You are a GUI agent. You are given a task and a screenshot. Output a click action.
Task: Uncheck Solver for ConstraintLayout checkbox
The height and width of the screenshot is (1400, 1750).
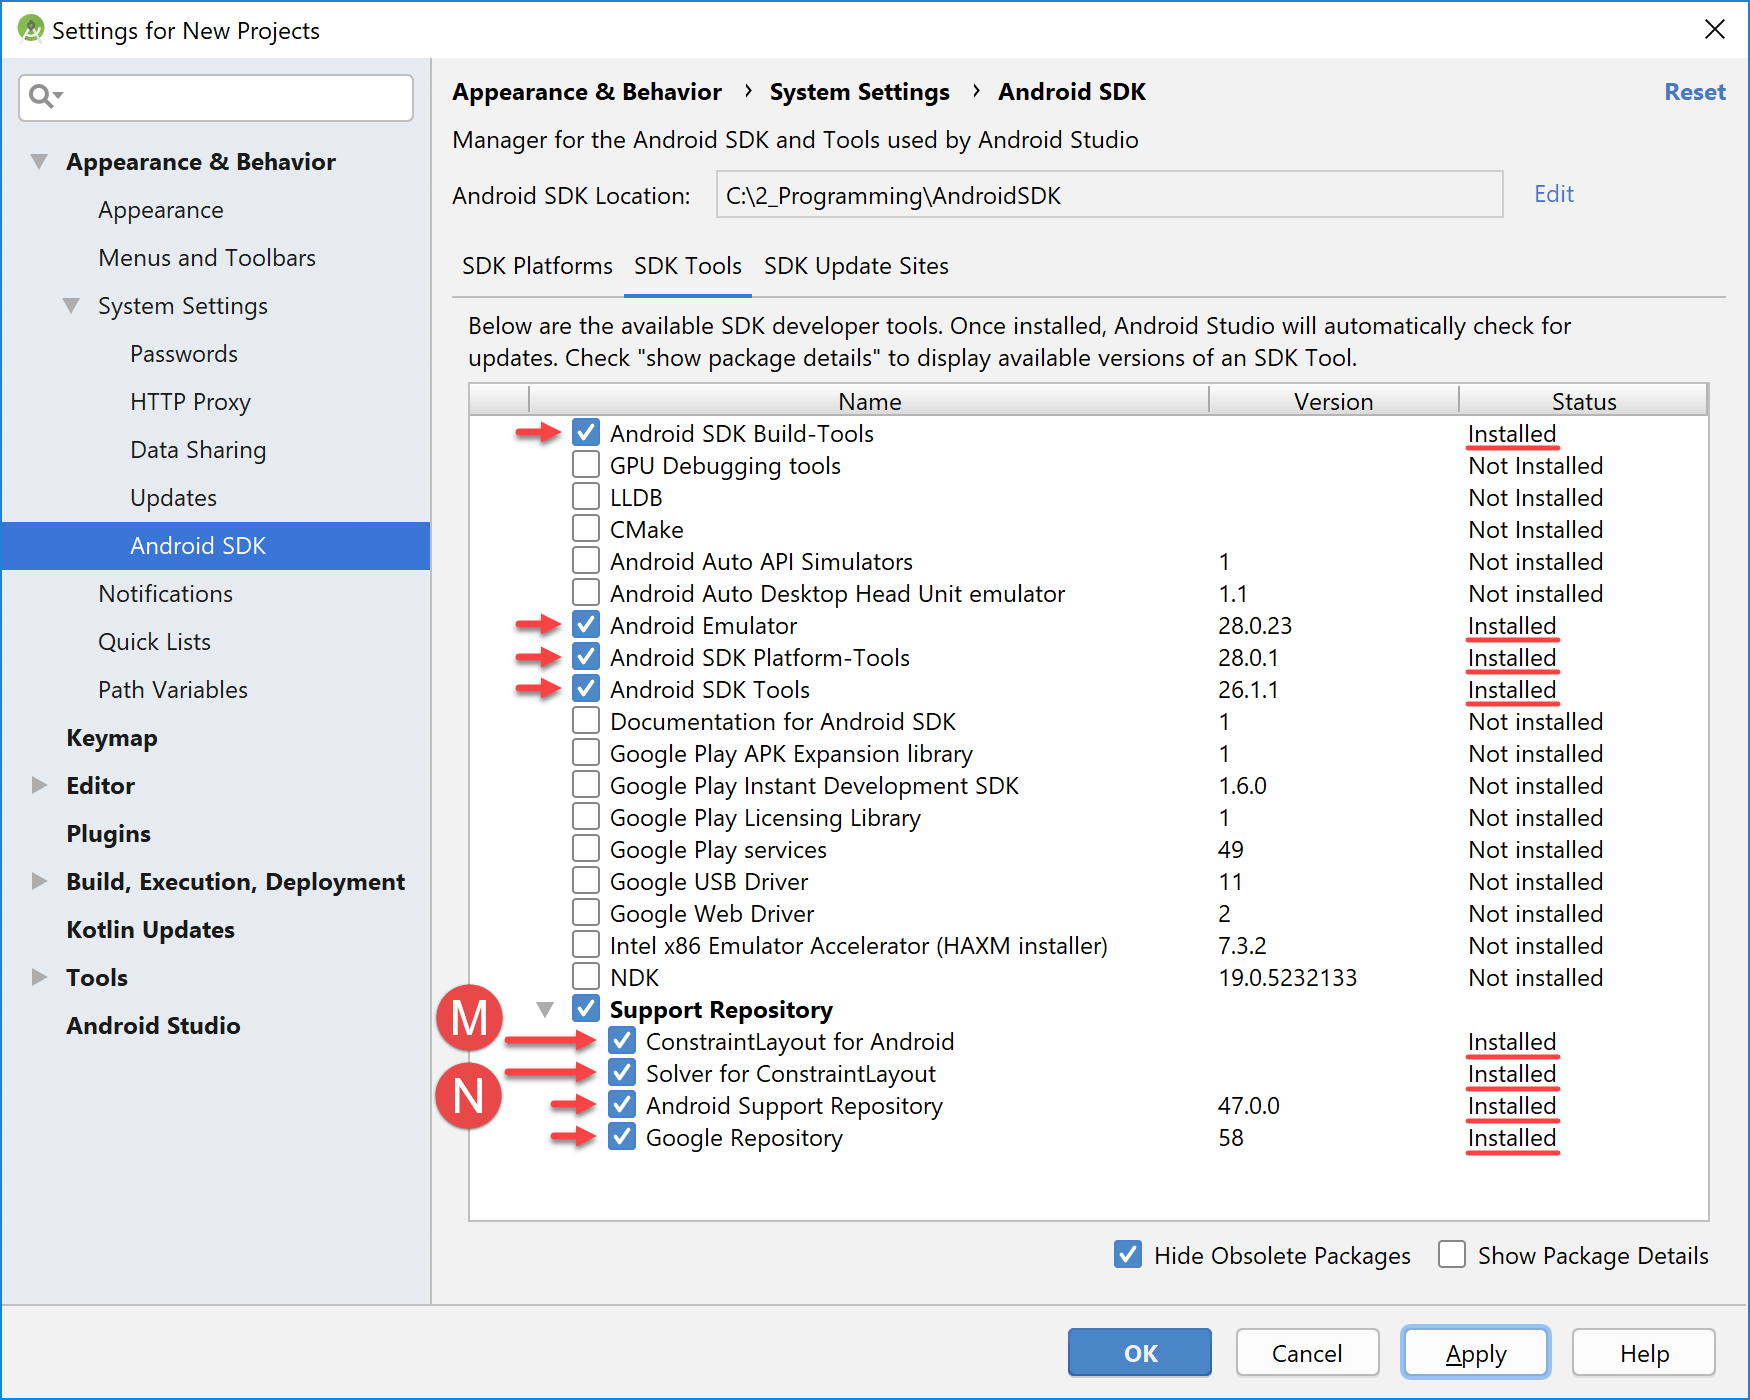(x=622, y=1073)
